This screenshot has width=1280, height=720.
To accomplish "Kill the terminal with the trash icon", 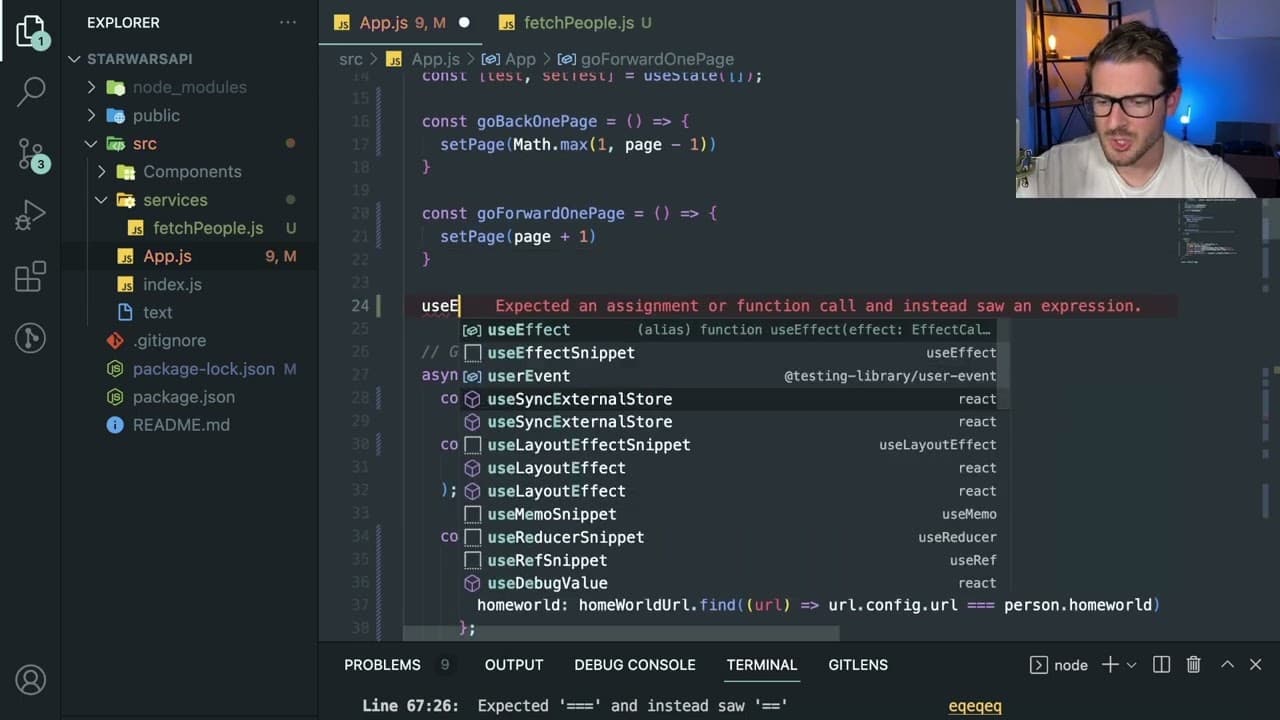I will (1193, 665).
